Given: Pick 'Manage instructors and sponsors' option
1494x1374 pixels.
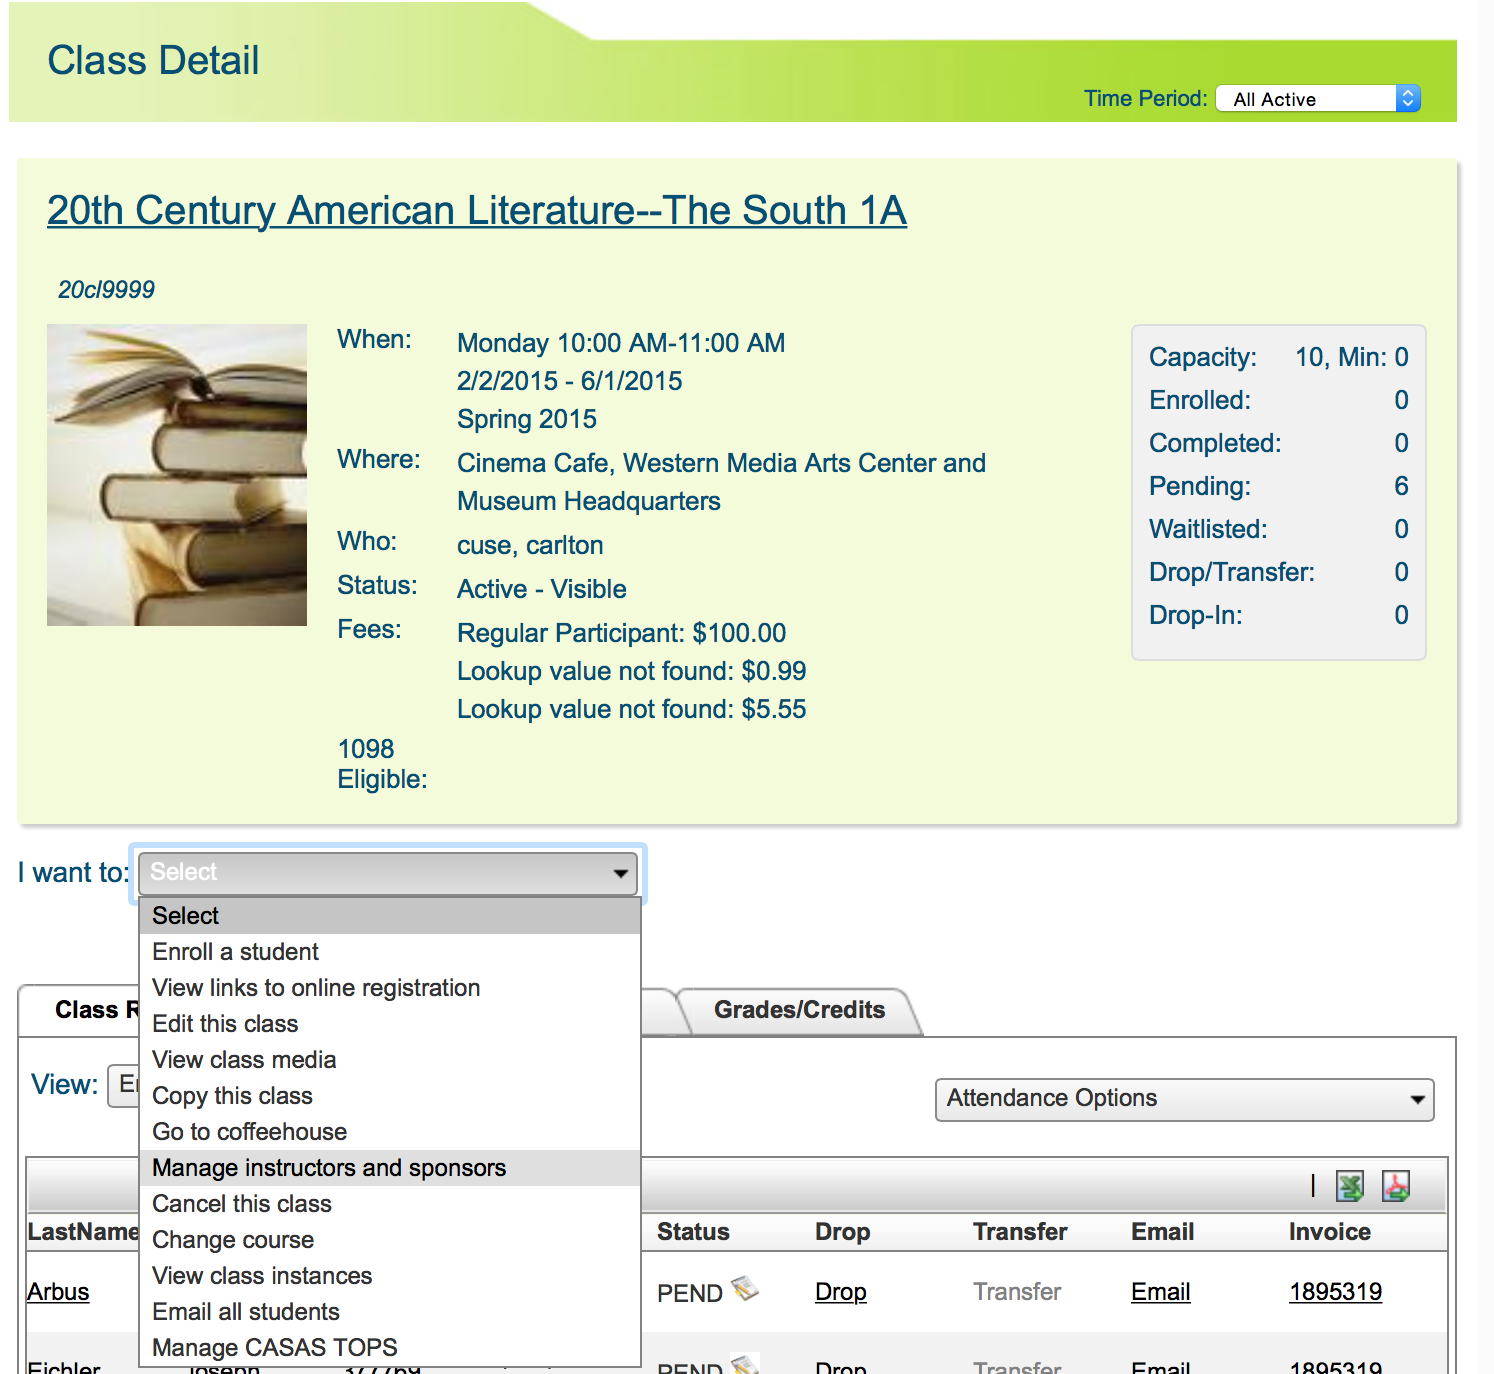Looking at the screenshot, I should 330,1168.
